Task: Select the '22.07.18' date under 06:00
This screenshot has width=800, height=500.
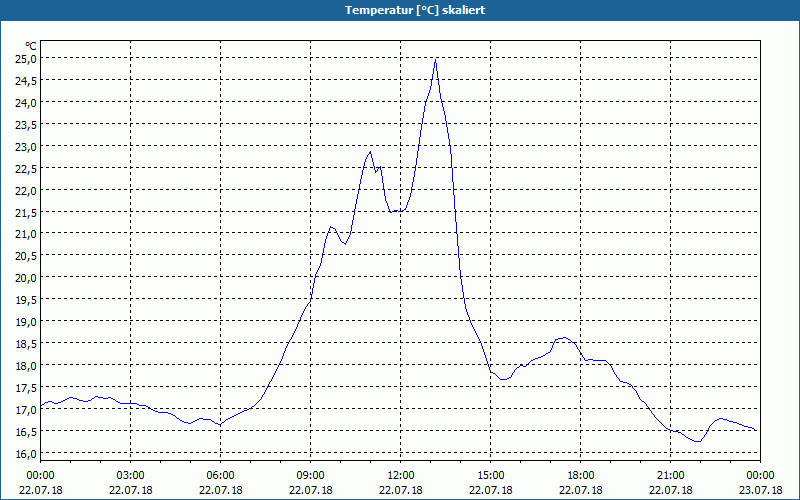Action: click(x=220, y=490)
